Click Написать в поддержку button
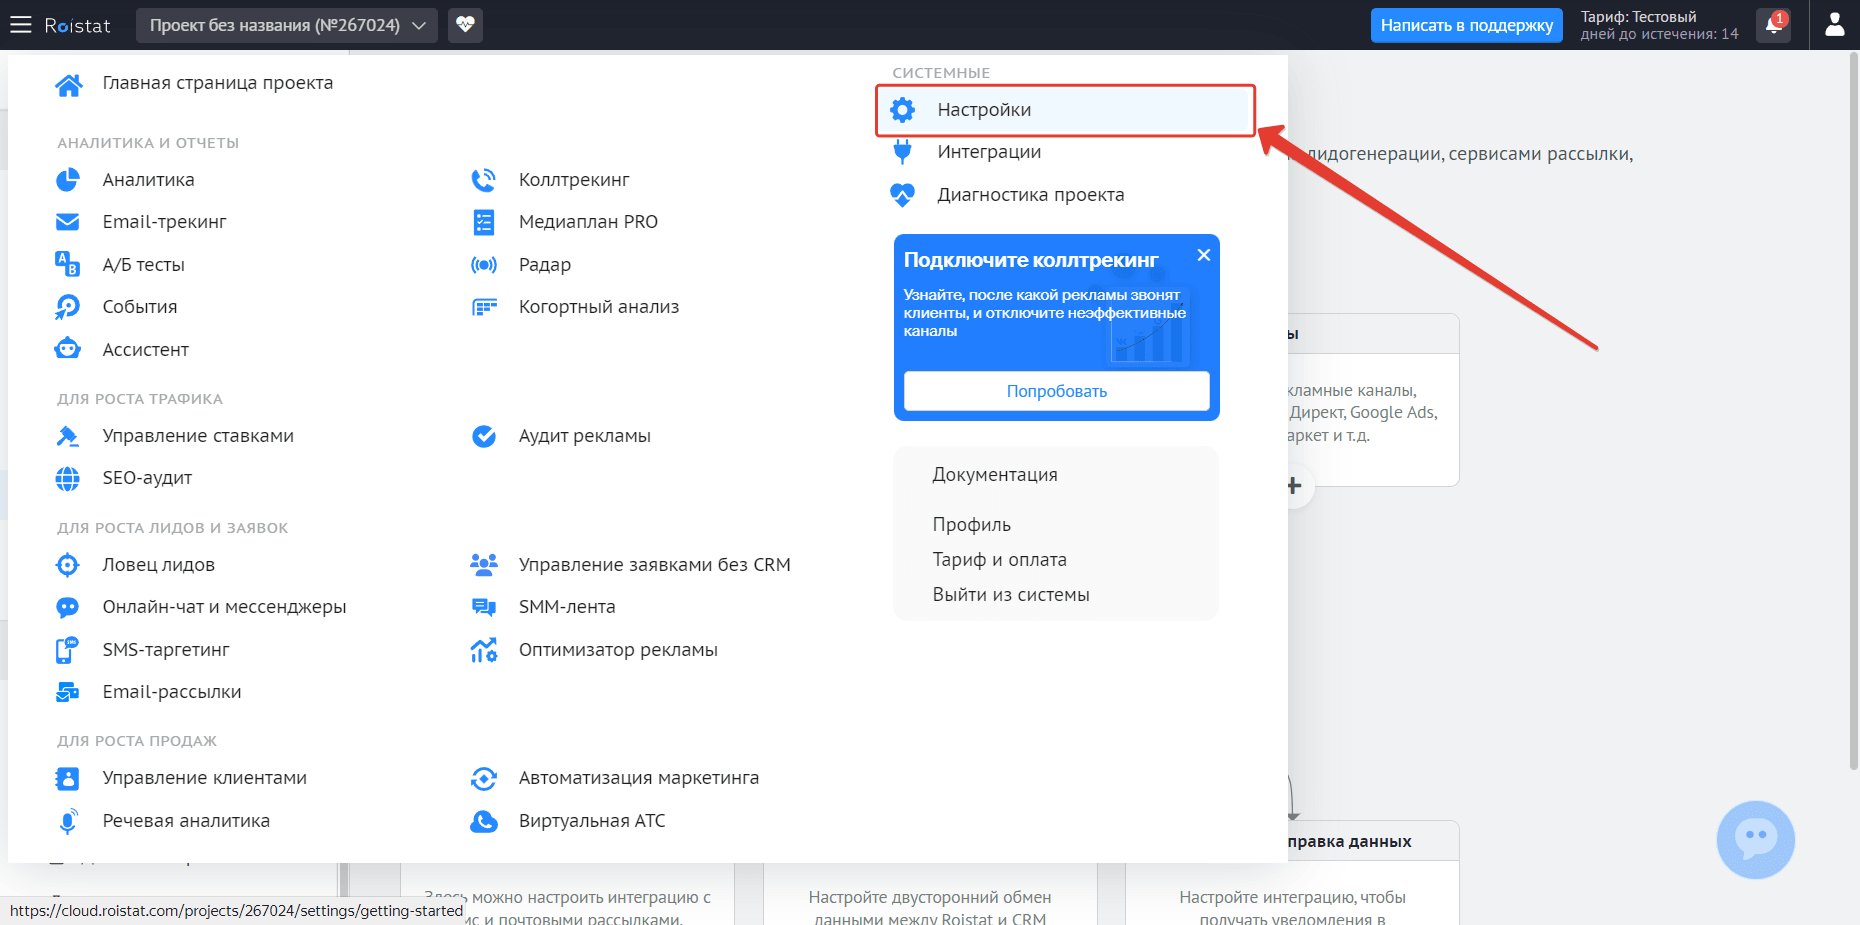 pyautogui.click(x=1466, y=25)
